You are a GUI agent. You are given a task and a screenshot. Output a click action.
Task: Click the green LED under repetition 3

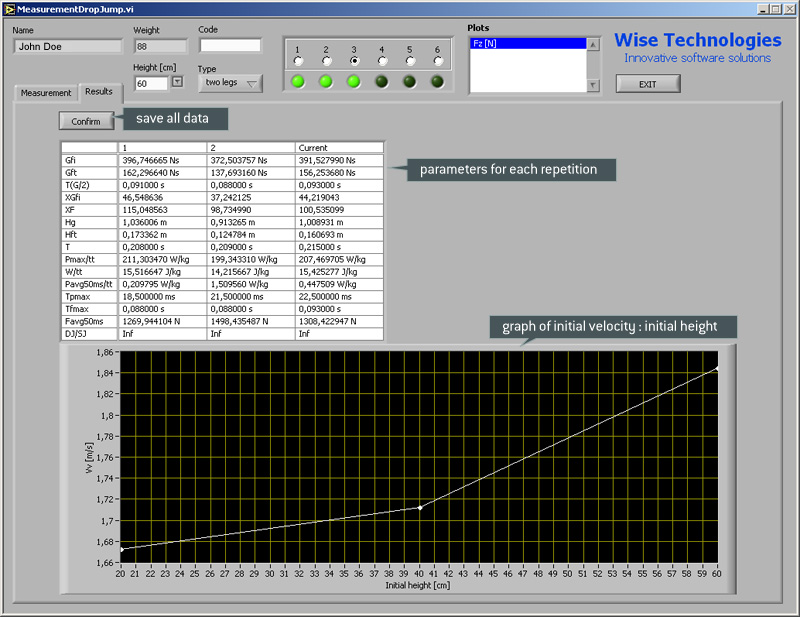(x=354, y=82)
